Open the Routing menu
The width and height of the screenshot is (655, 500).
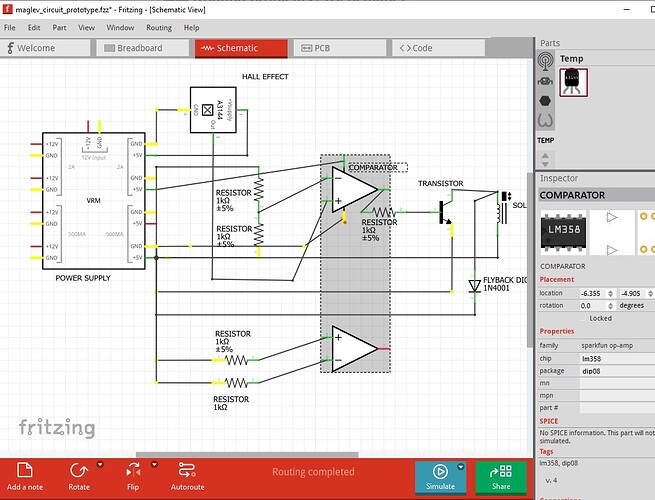[159, 28]
